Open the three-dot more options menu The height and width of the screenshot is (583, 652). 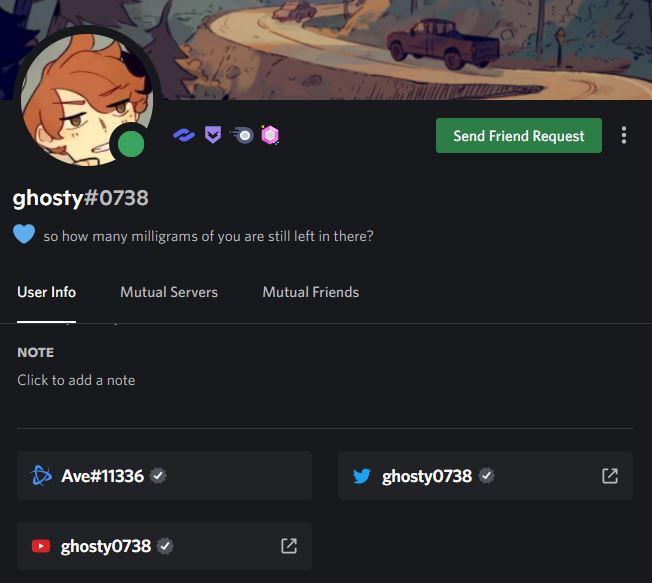click(x=624, y=136)
